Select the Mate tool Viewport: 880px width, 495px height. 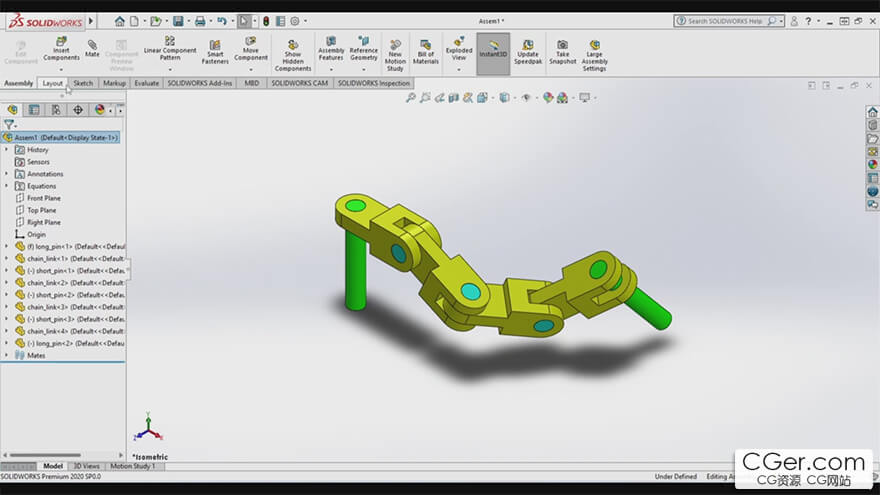[x=92, y=48]
